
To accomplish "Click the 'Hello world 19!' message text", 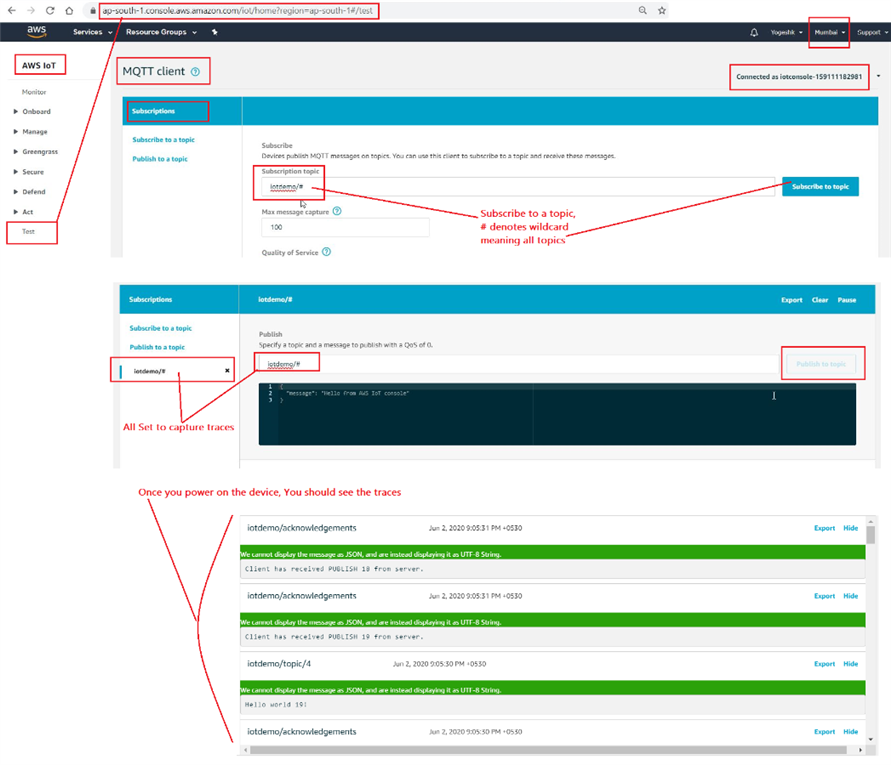I will [x=276, y=704].
